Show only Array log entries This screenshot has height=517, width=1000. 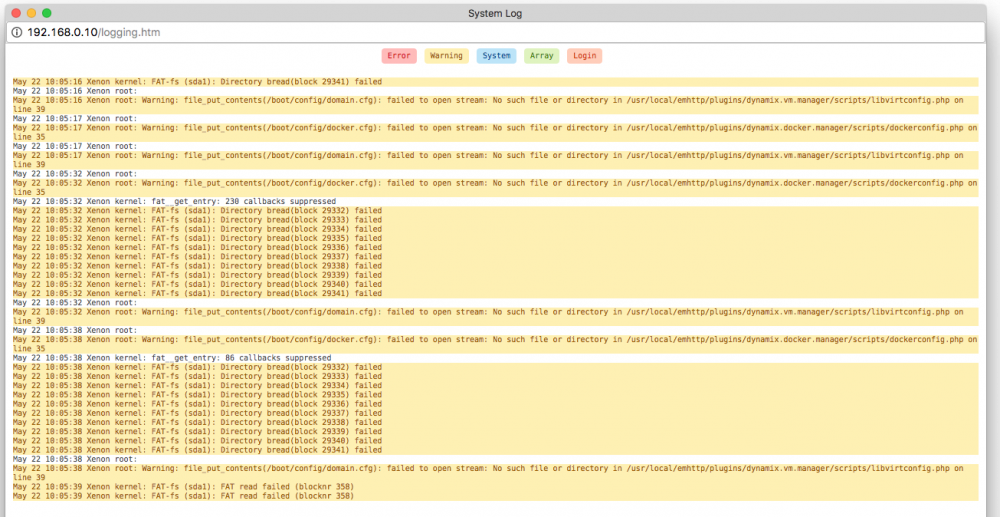[541, 55]
